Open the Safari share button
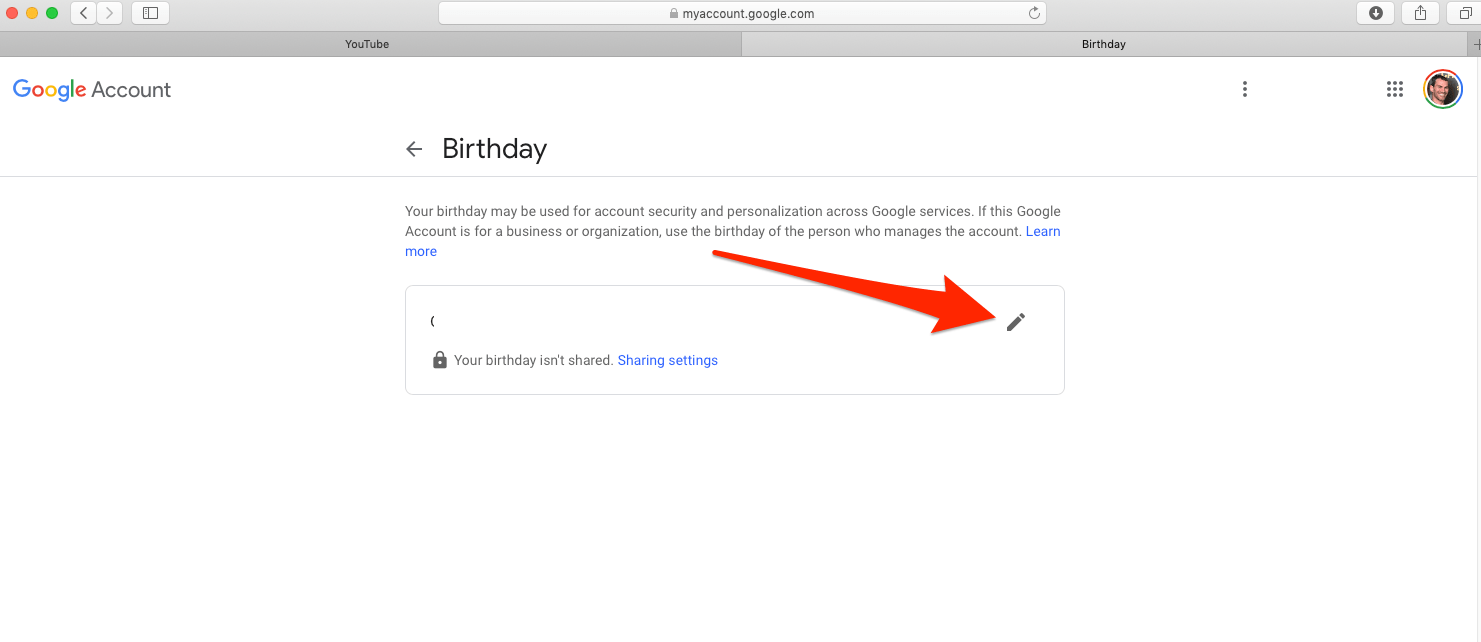Screen dimensions: 1481x642 pyautogui.click(x=1420, y=13)
